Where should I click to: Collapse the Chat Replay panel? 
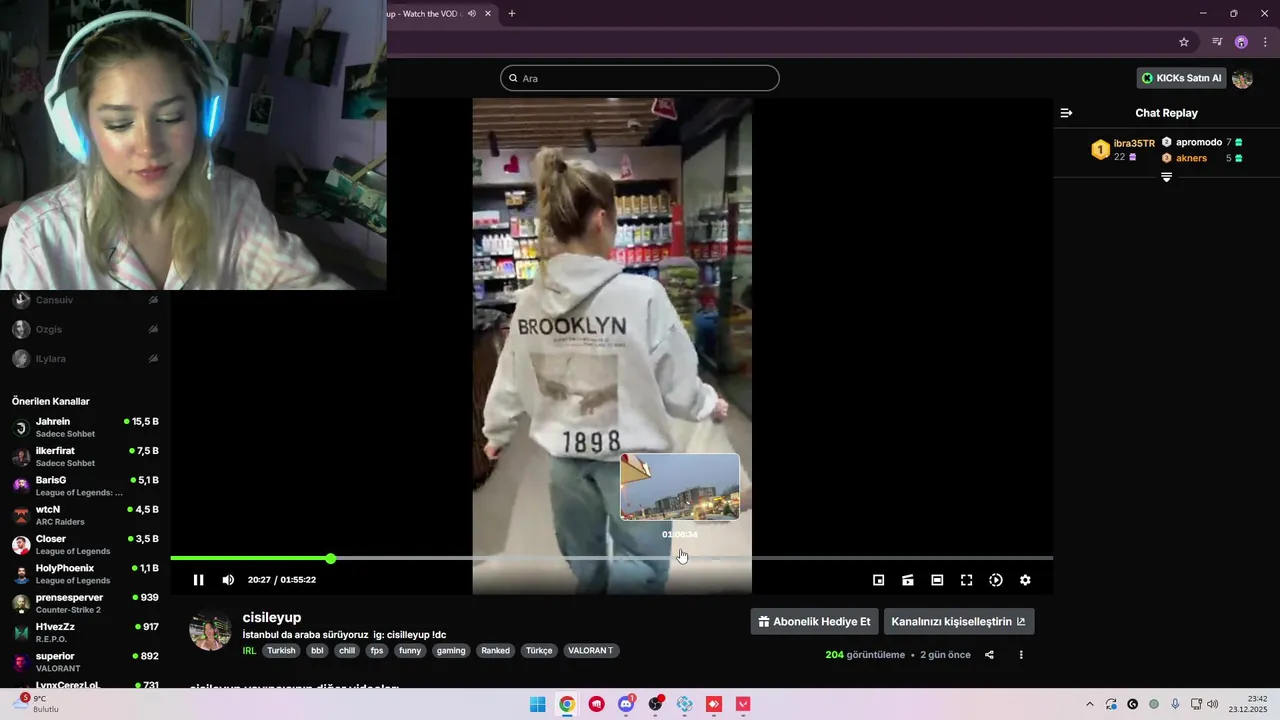pos(1066,113)
